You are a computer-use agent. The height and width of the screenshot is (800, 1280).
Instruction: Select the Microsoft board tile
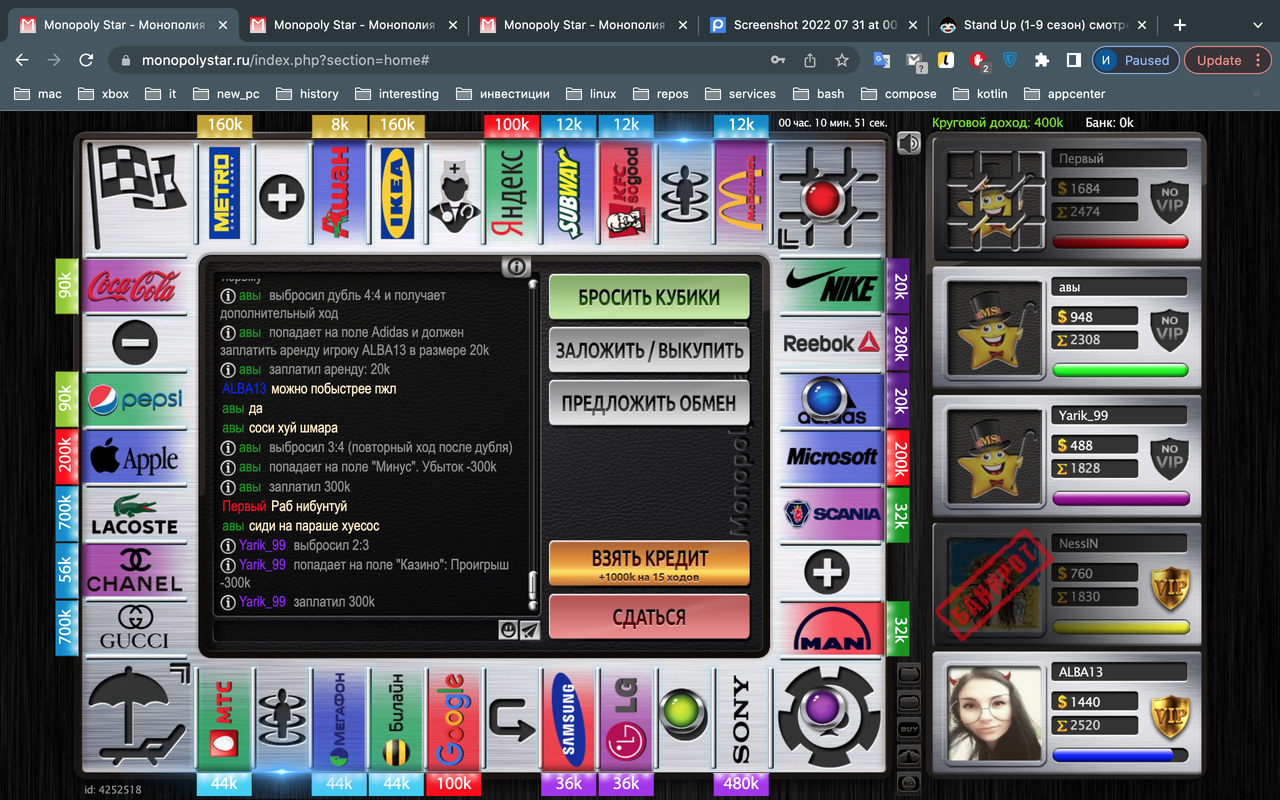point(832,457)
